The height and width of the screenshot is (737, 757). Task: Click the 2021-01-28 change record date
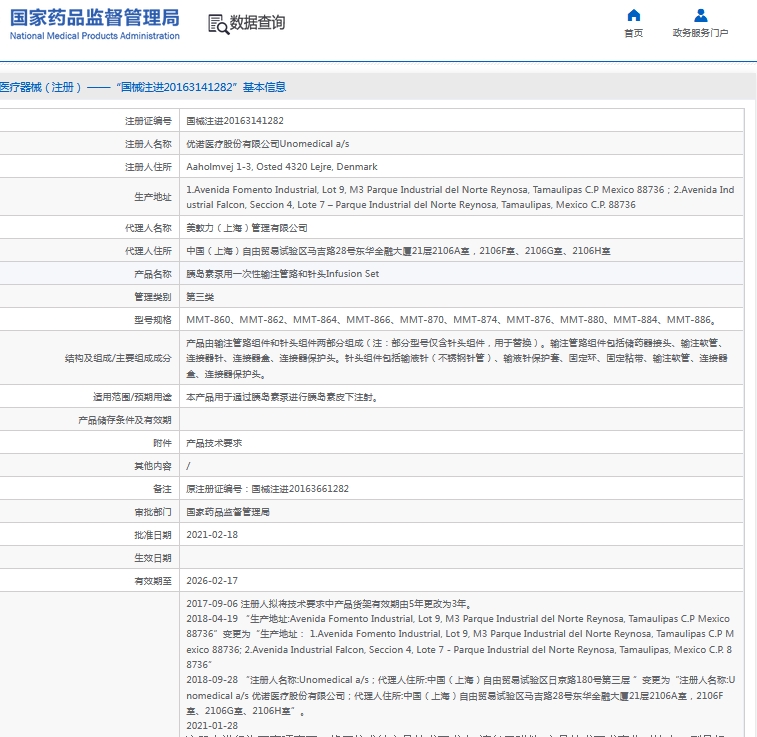[212, 726]
